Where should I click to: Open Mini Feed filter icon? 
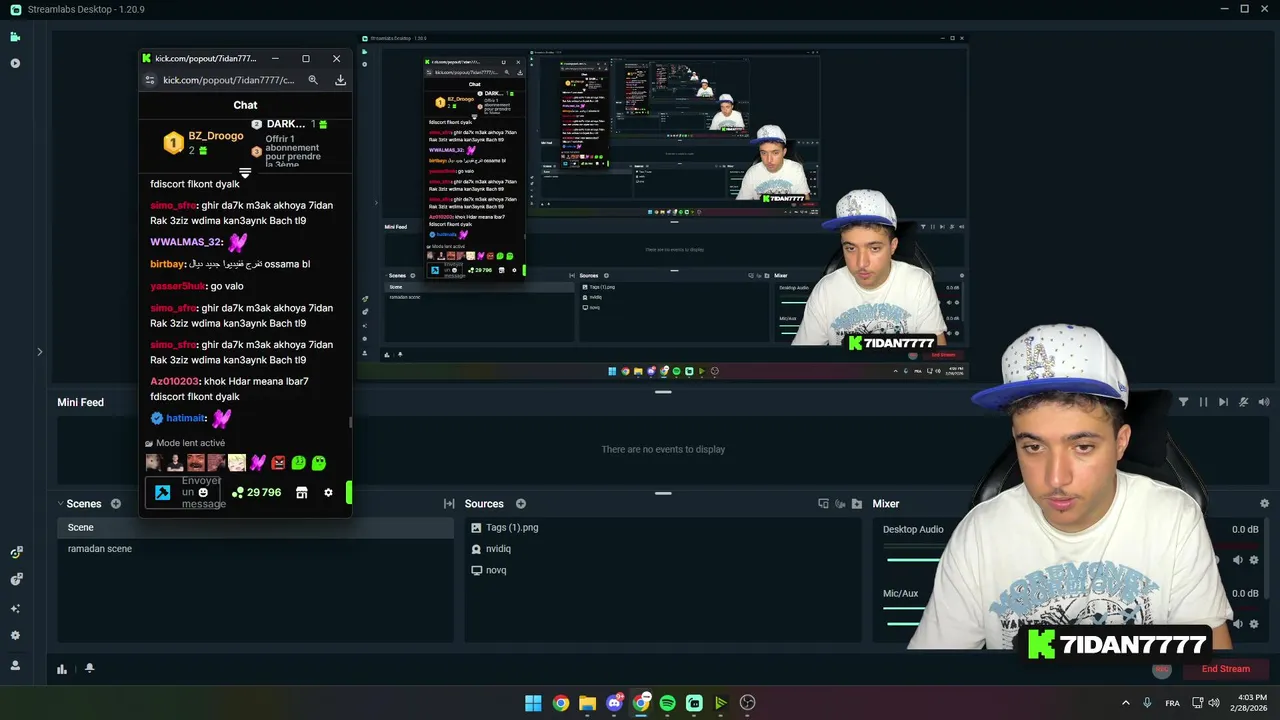coord(1183,402)
